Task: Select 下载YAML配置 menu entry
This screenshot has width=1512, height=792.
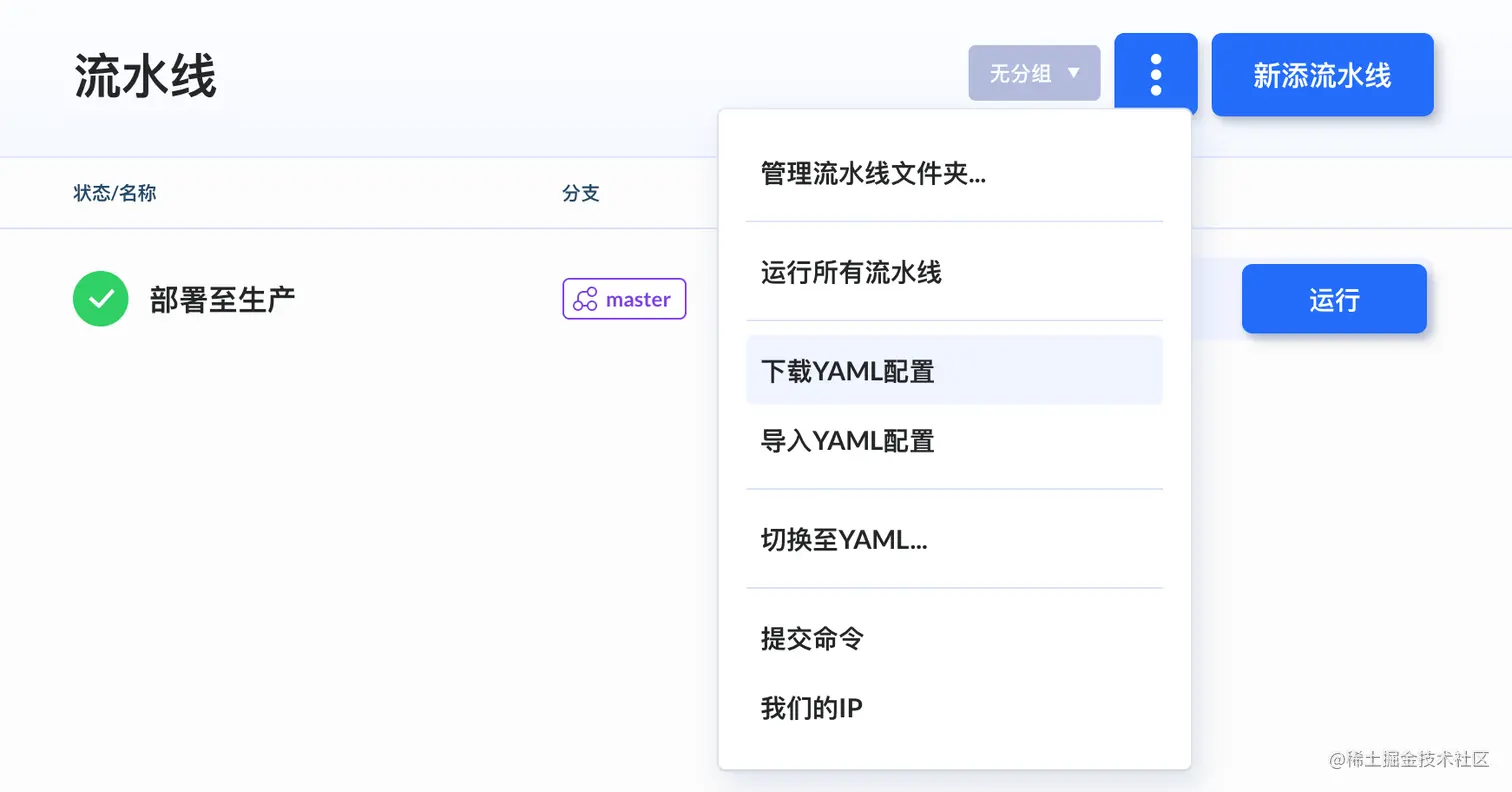Action: pyautogui.click(x=955, y=371)
